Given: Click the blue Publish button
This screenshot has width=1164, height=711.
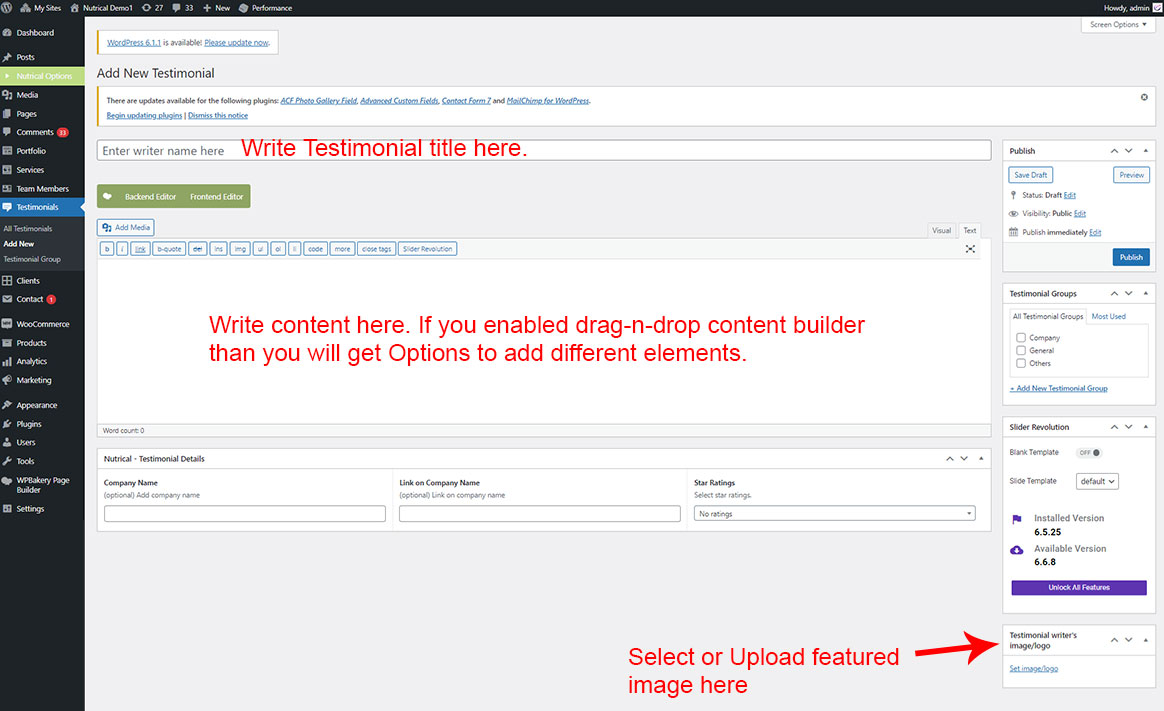Looking at the screenshot, I should pyautogui.click(x=1130, y=257).
